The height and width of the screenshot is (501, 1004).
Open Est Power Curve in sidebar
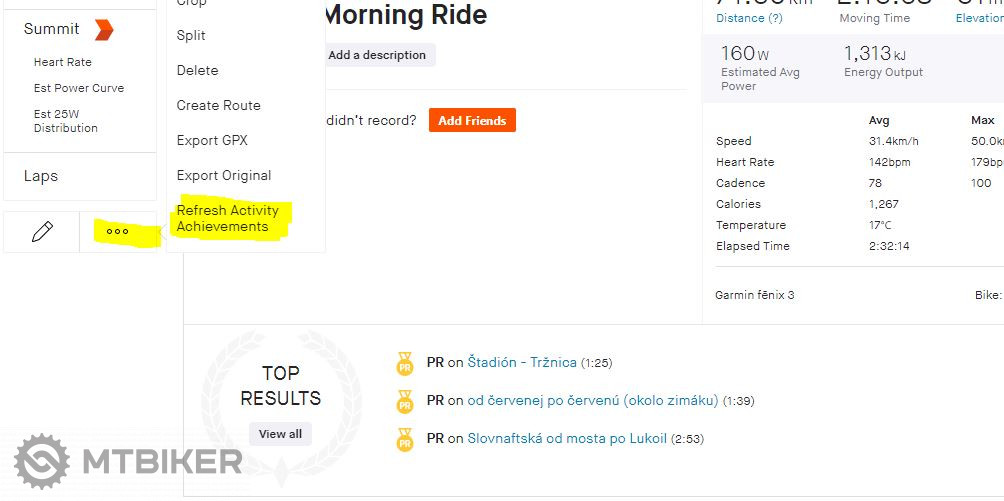point(79,88)
